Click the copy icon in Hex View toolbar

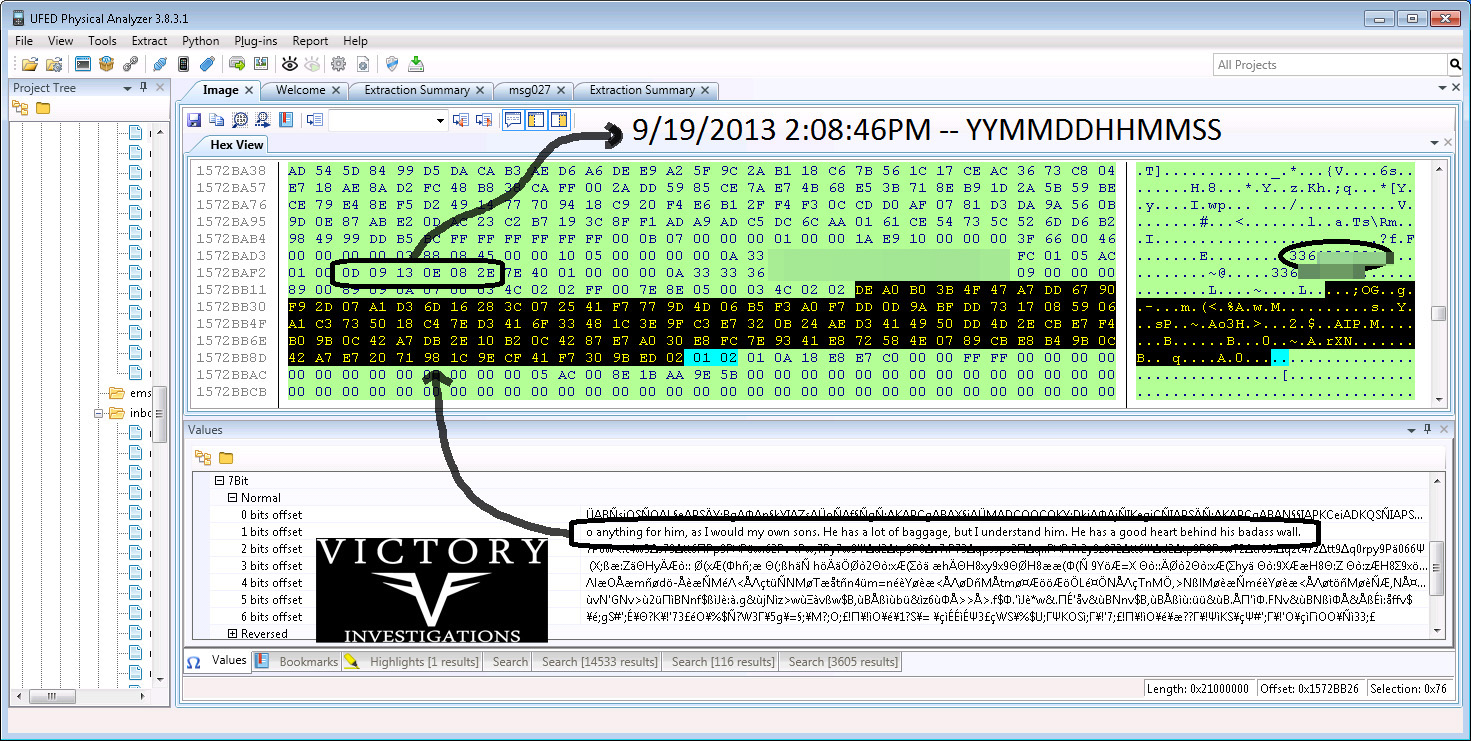(217, 120)
